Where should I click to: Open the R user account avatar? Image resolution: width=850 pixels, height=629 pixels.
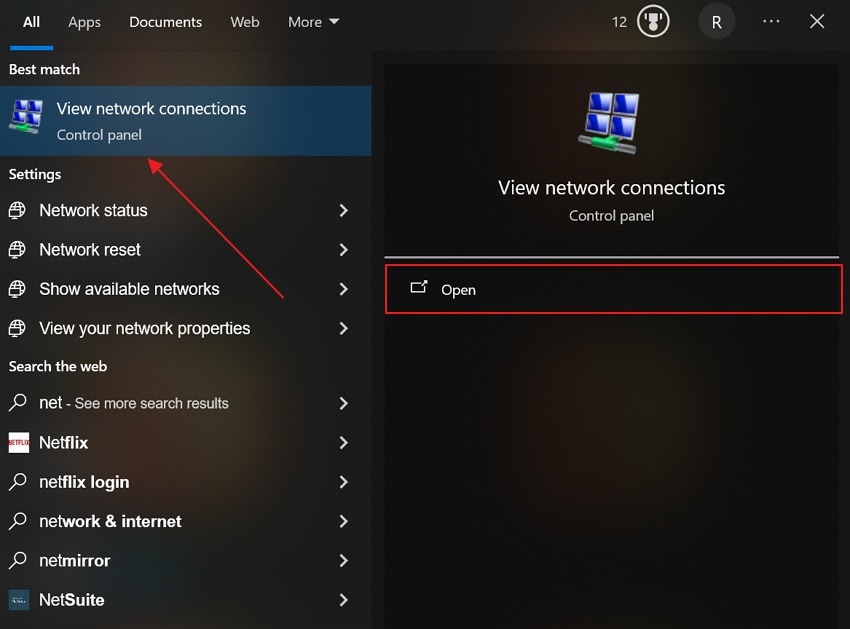click(716, 22)
